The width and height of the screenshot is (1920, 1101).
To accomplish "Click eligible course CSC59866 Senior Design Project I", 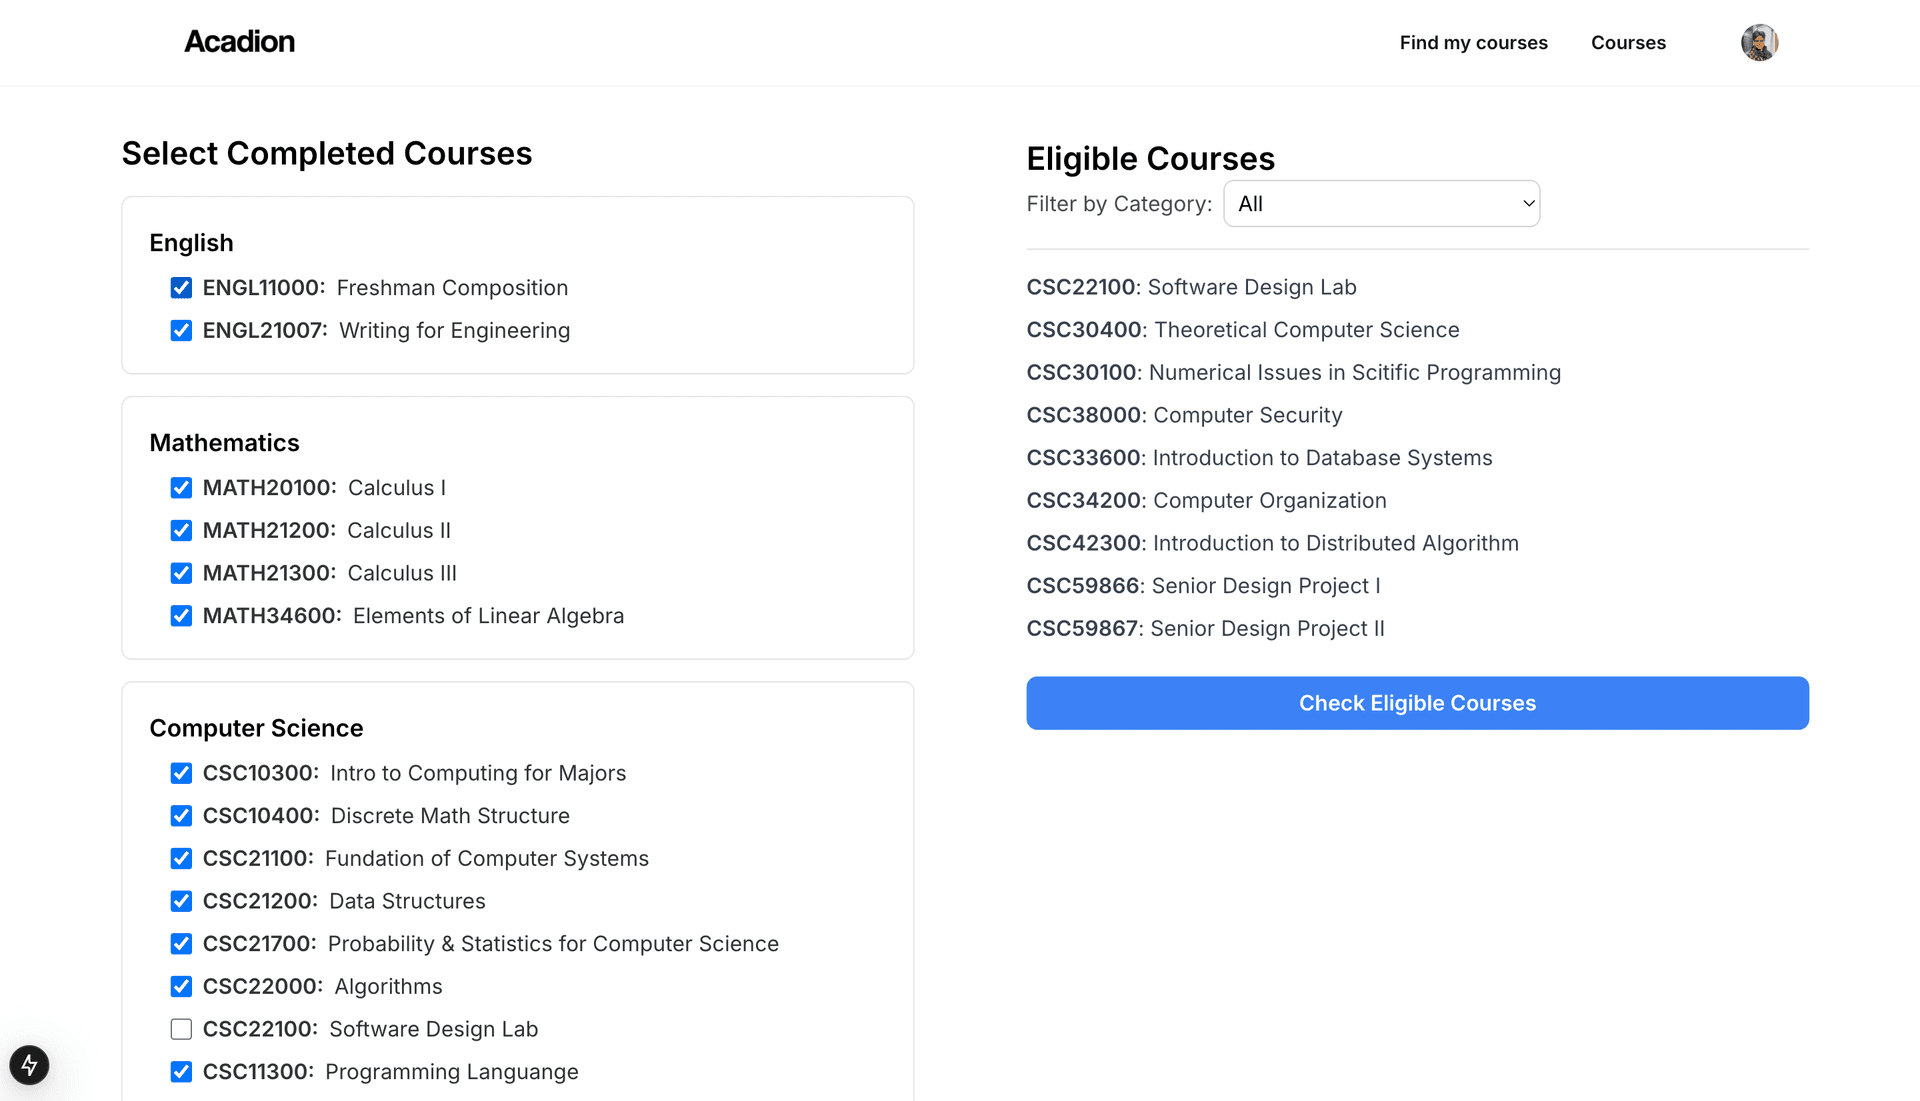I will click(1203, 586).
